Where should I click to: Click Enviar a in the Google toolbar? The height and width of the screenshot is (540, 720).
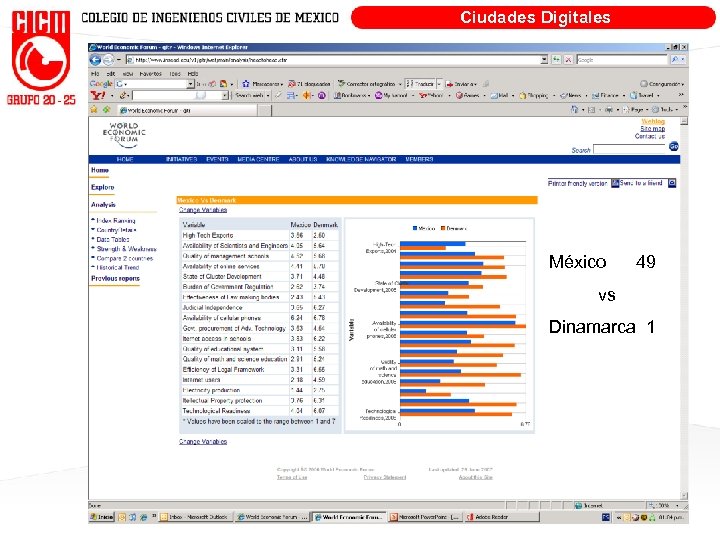462,84
